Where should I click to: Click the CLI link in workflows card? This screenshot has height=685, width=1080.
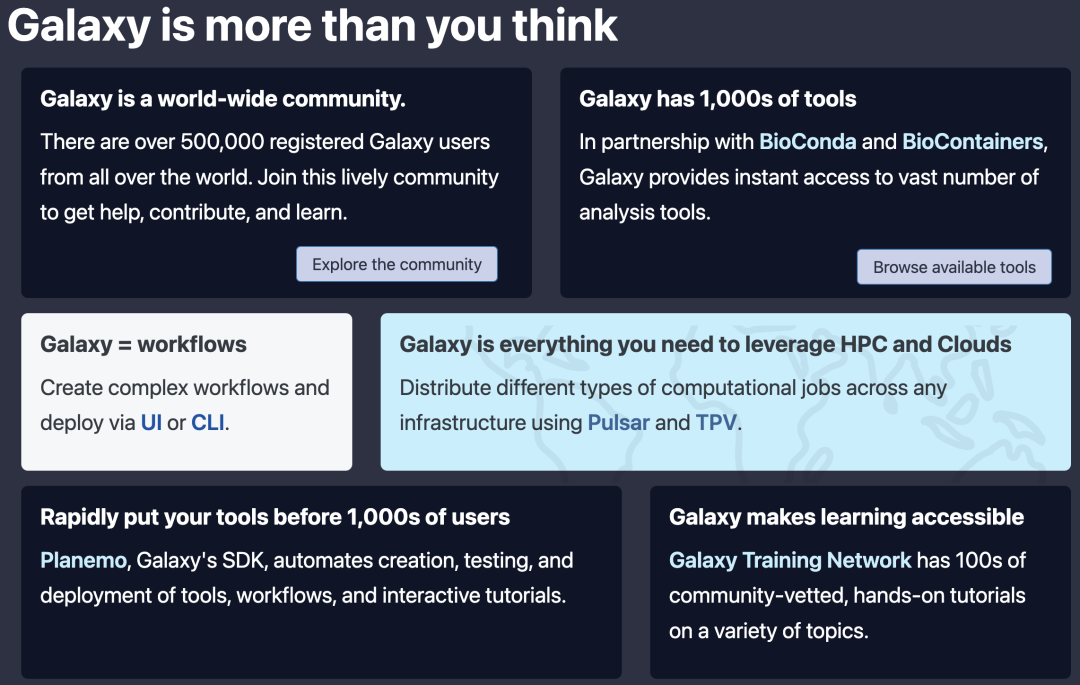tap(207, 422)
